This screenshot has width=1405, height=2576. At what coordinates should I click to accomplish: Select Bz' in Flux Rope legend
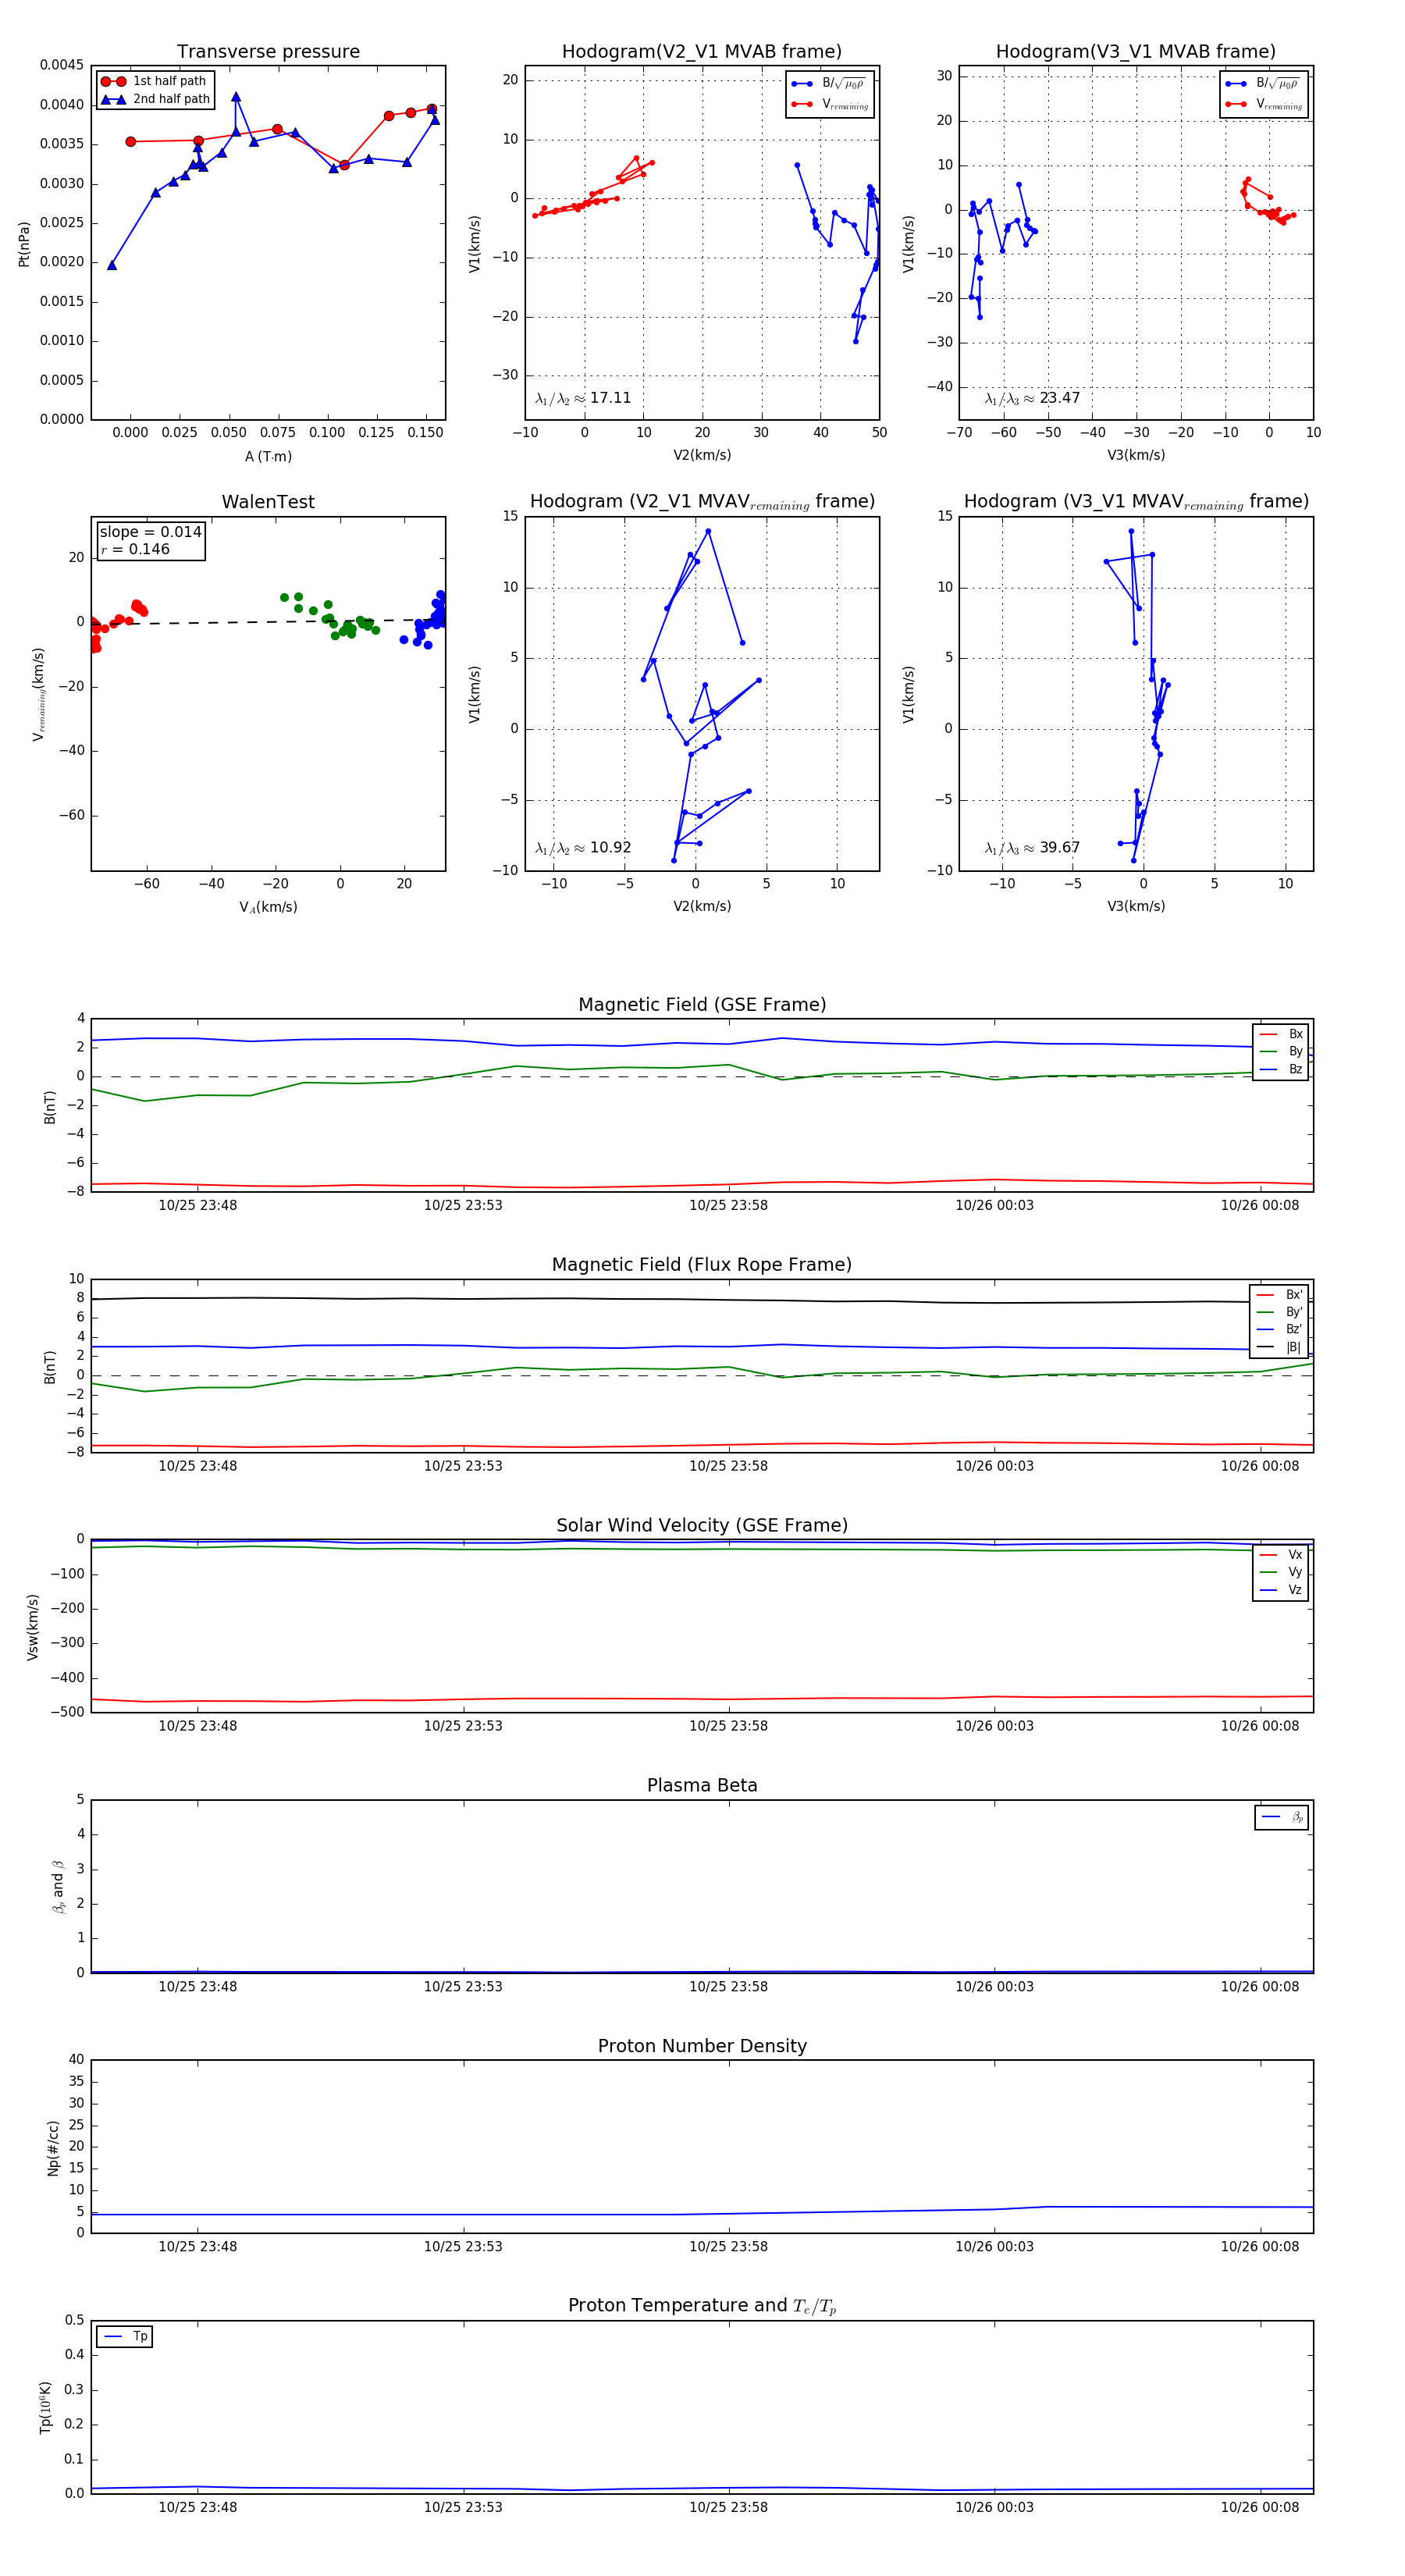pyautogui.click(x=1280, y=1329)
